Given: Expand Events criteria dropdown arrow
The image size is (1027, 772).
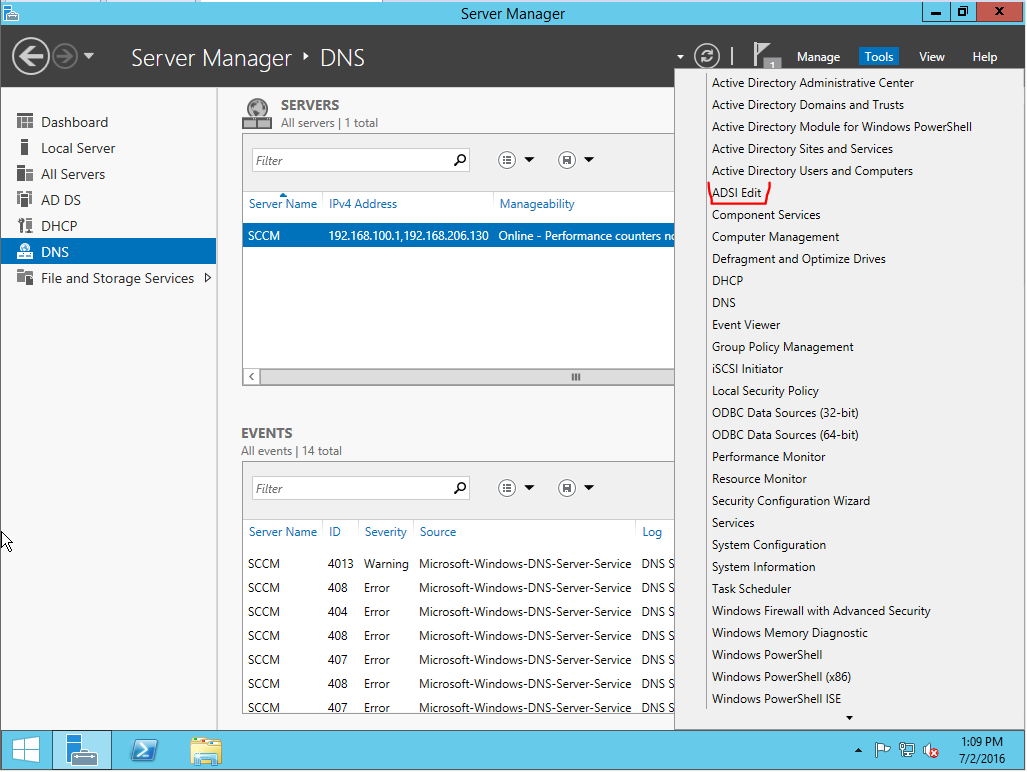Looking at the screenshot, I should (529, 488).
